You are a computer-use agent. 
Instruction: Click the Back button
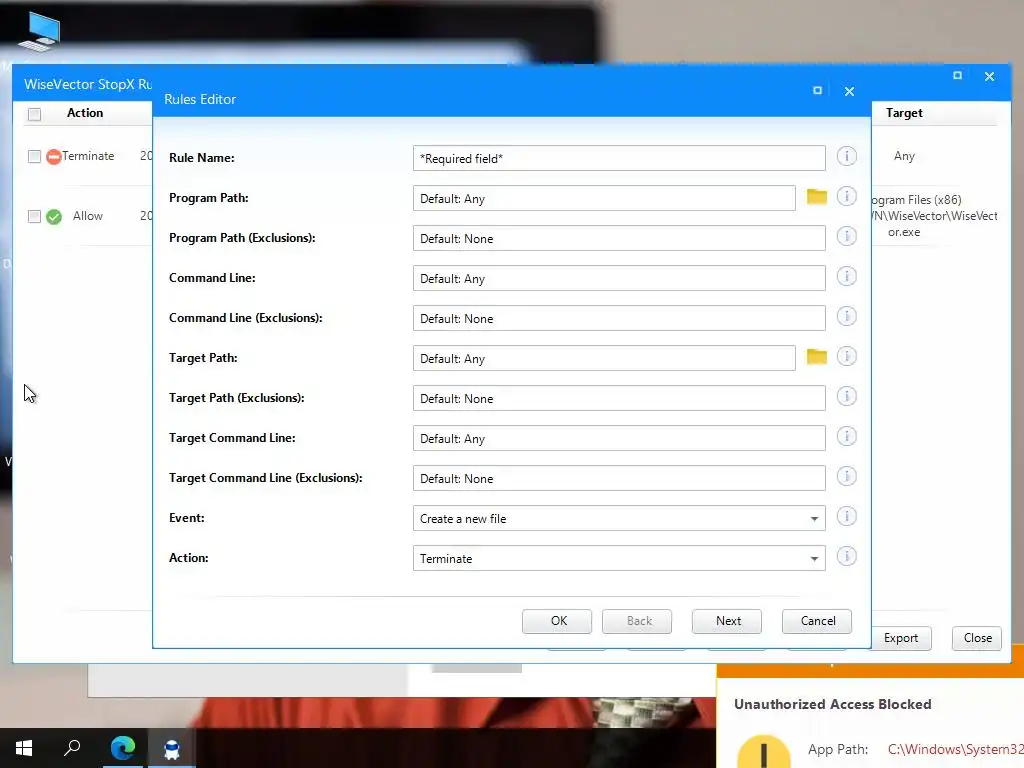click(637, 621)
